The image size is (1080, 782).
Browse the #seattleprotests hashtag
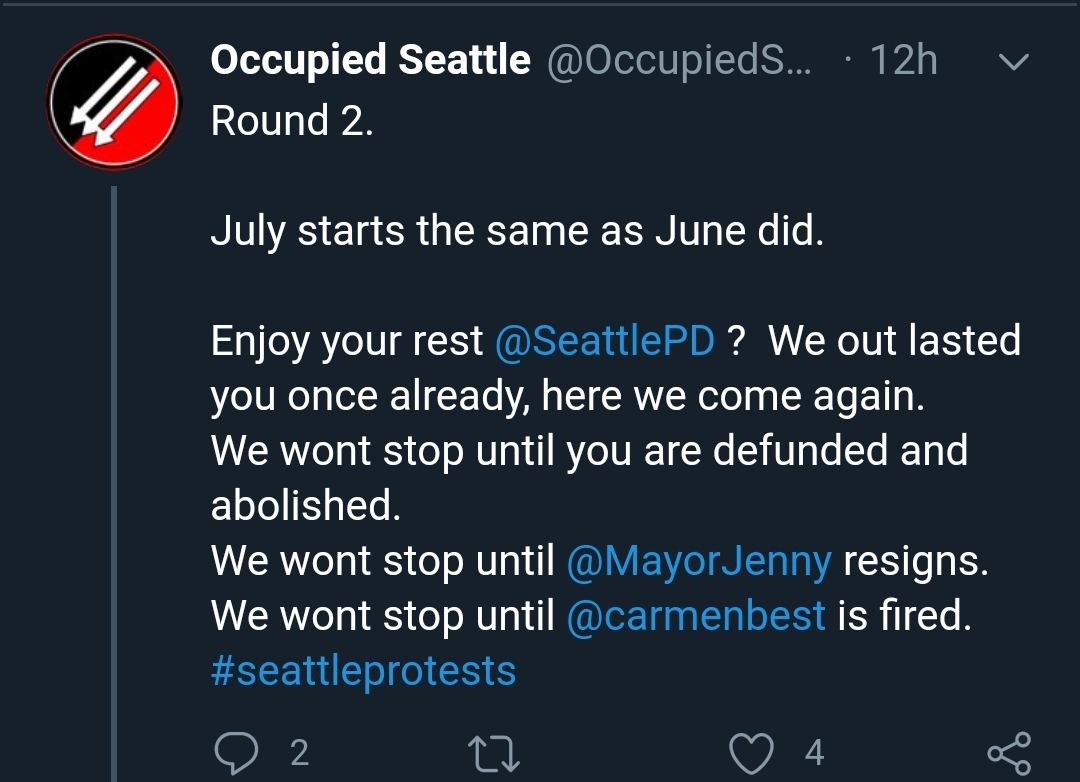[x=364, y=670]
